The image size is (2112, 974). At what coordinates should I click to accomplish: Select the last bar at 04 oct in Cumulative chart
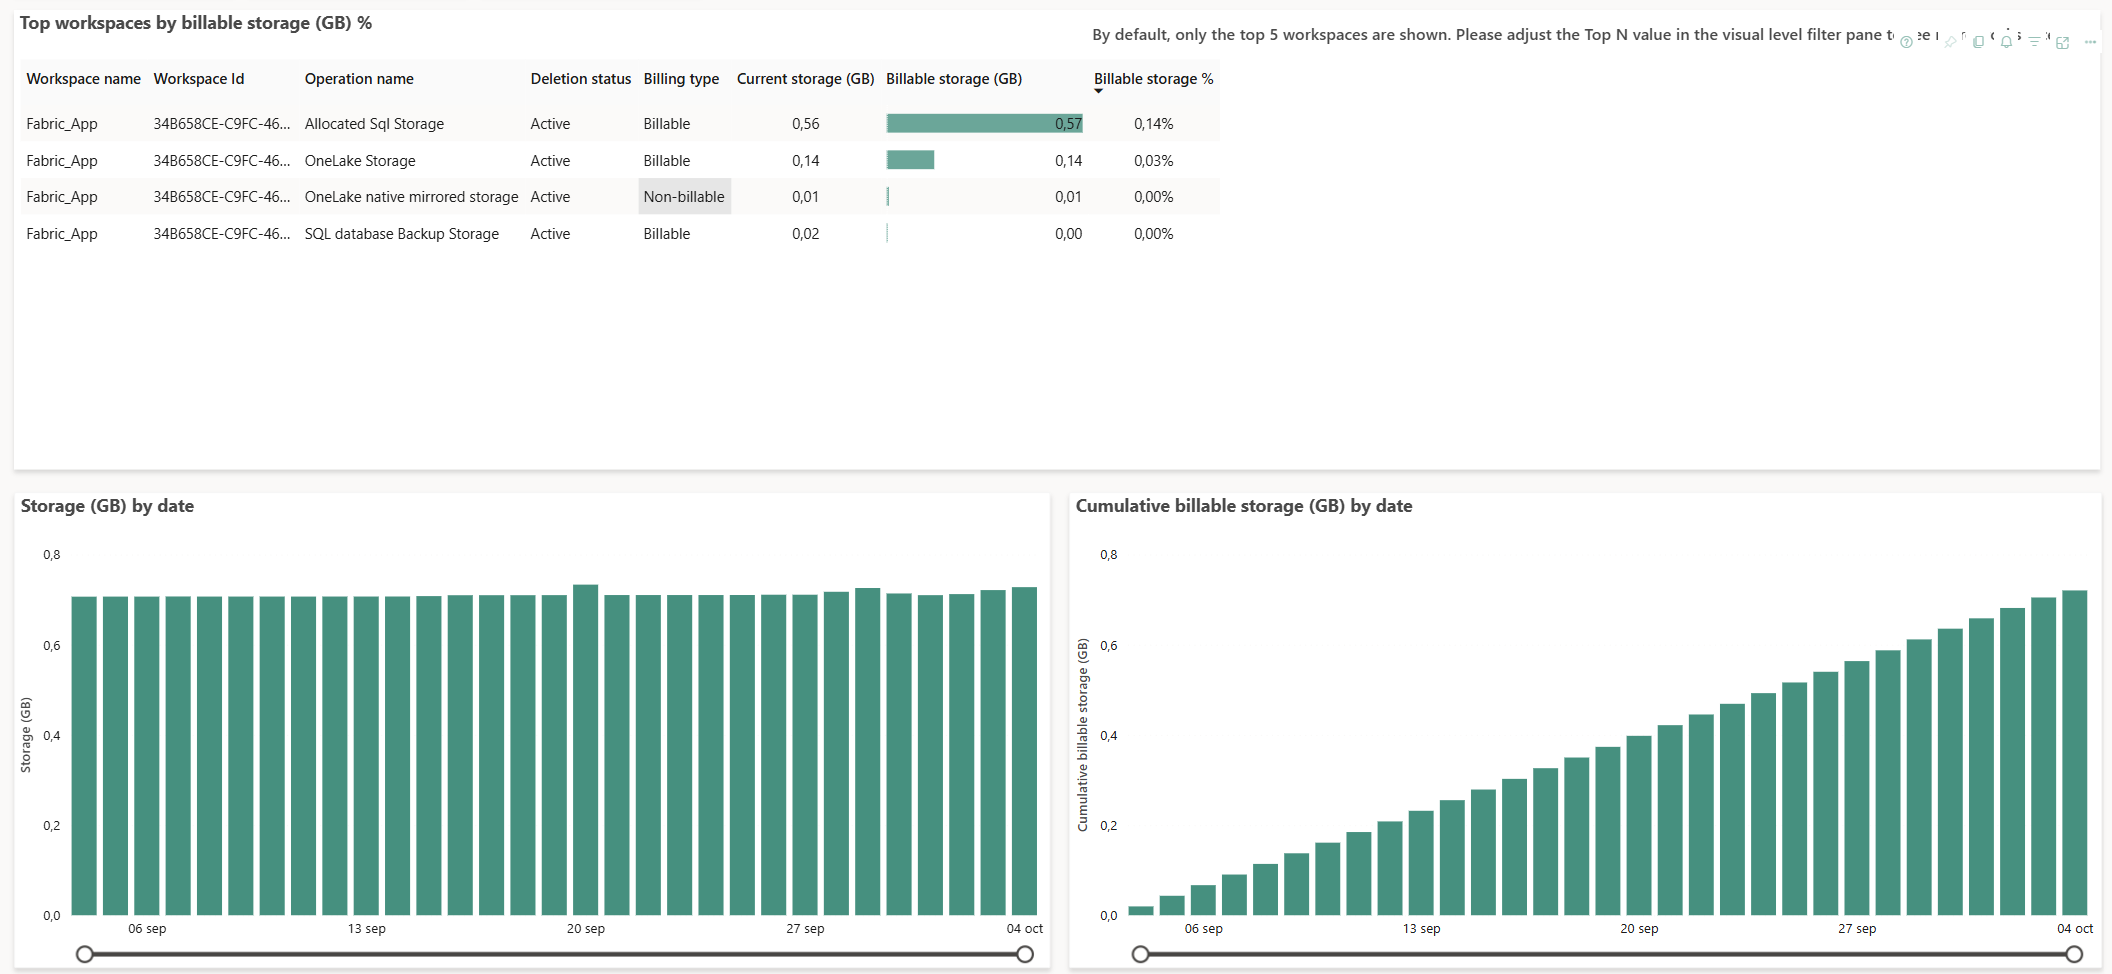[x=2074, y=753]
